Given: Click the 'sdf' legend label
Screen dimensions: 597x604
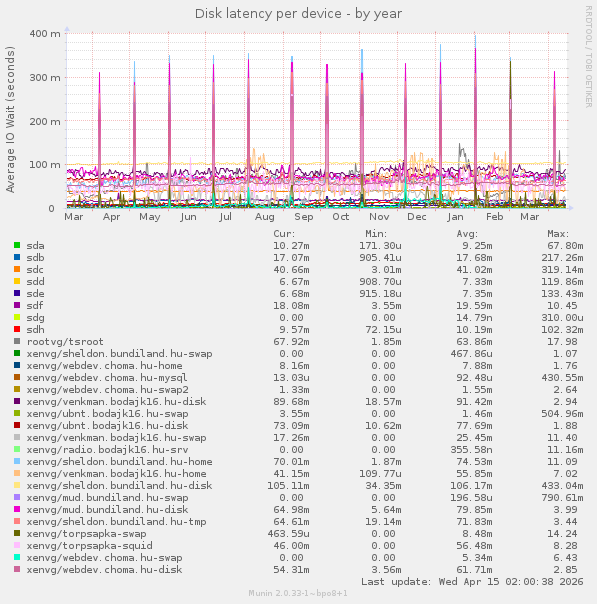Looking at the screenshot, I should [35, 305].
